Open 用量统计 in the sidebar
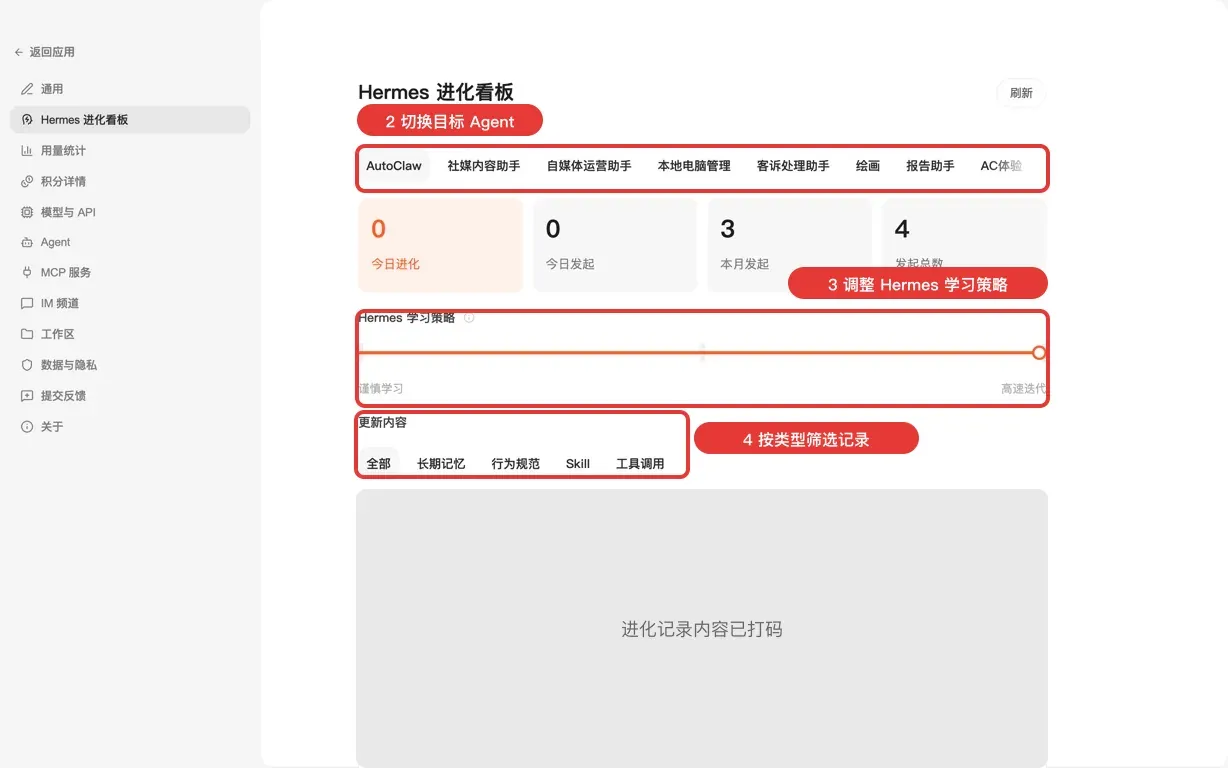Screen dimensions: 1228x768 point(130,150)
